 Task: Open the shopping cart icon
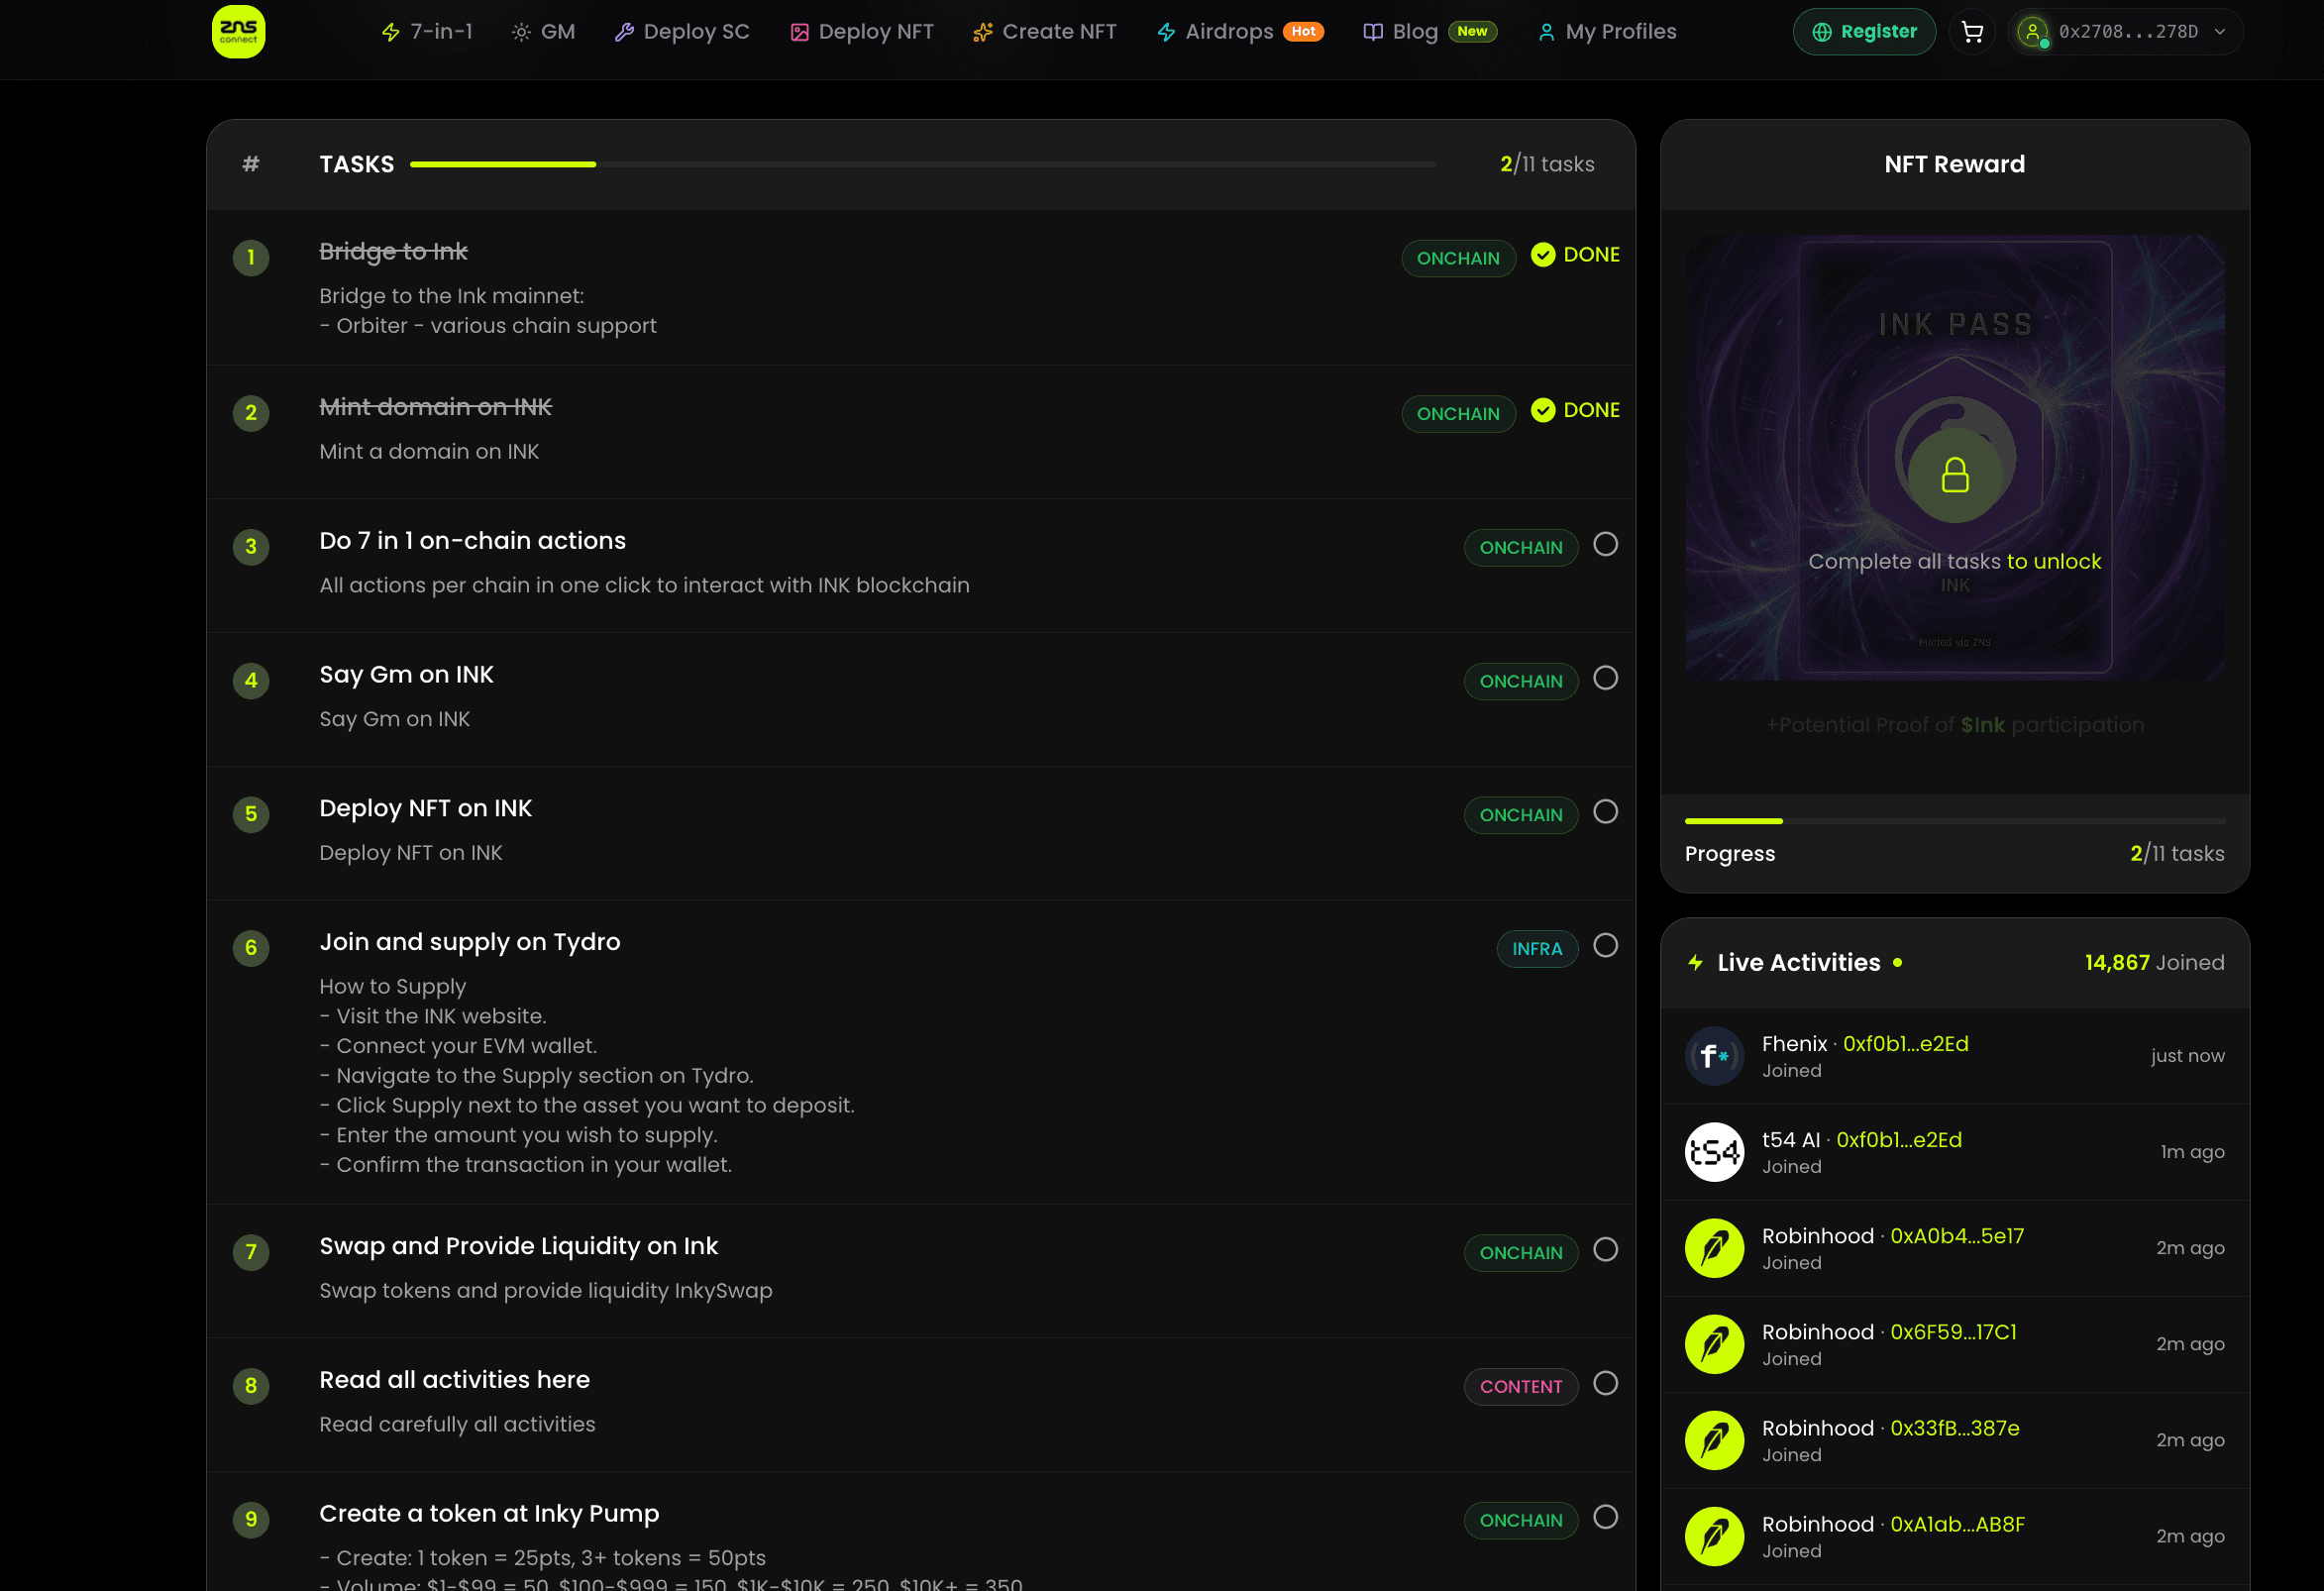[x=1972, y=32]
